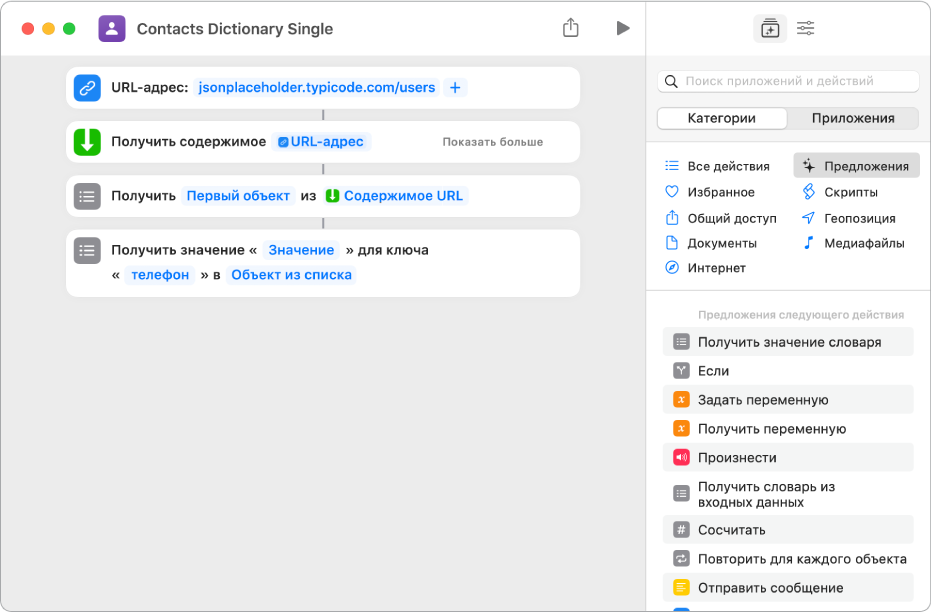The height and width of the screenshot is (612, 931).
Task: Click the purple Contacts shortcut icon
Action: point(112,28)
